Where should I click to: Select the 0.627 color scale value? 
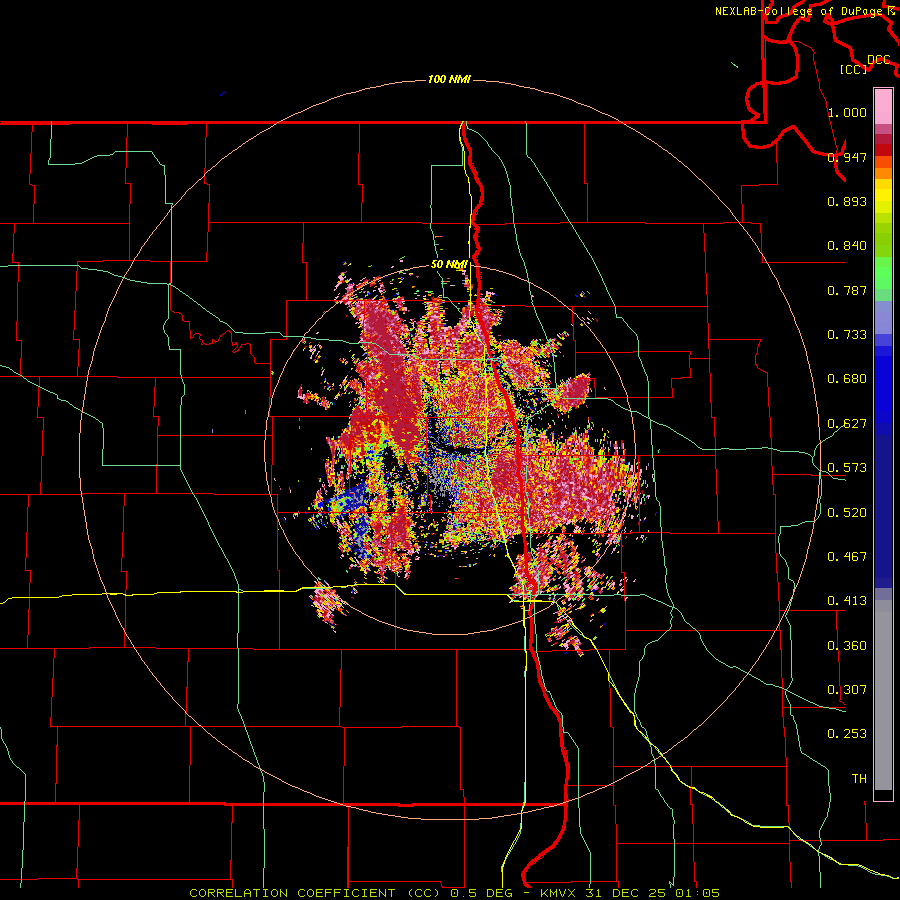tap(847, 424)
